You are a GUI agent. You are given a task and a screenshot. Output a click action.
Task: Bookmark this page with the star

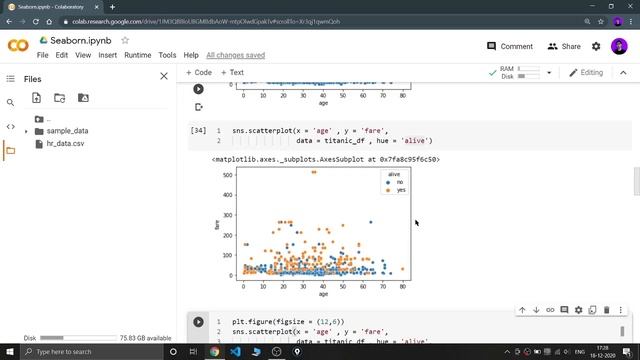point(600,22)
